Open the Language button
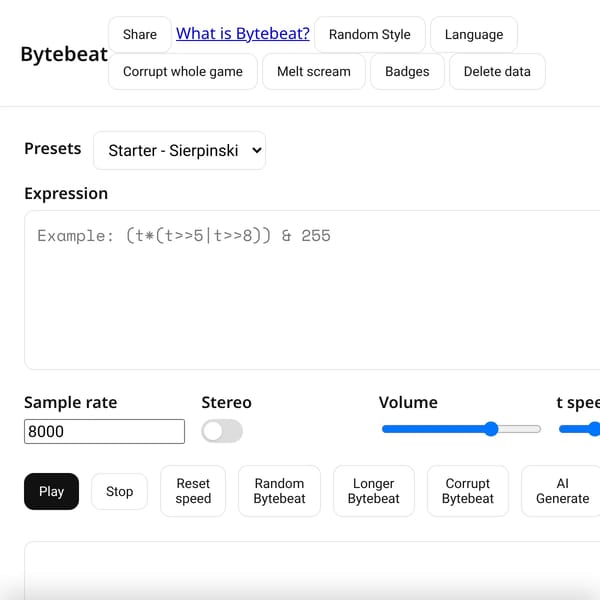Screen dimensions: 600x600 [x=474, y=34]
